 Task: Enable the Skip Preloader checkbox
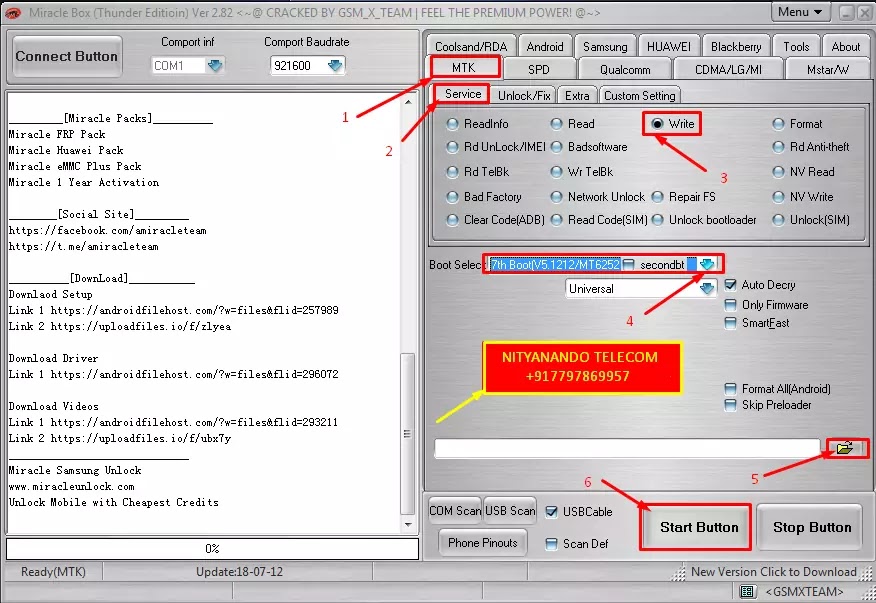tap(730, 405)
